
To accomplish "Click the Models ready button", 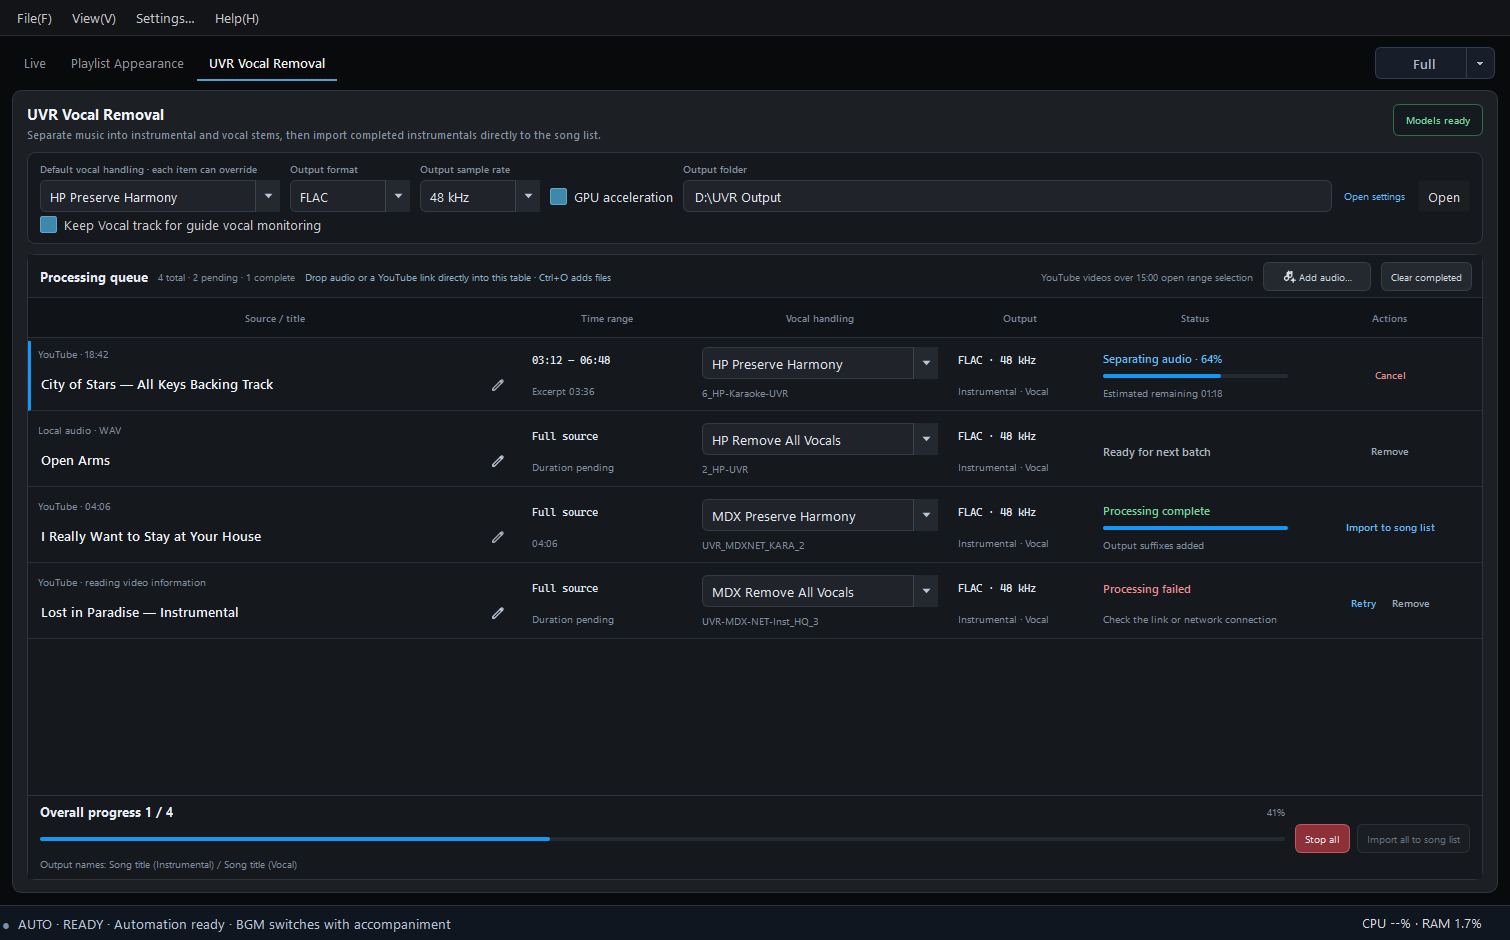I will (x=1438, y=120).
